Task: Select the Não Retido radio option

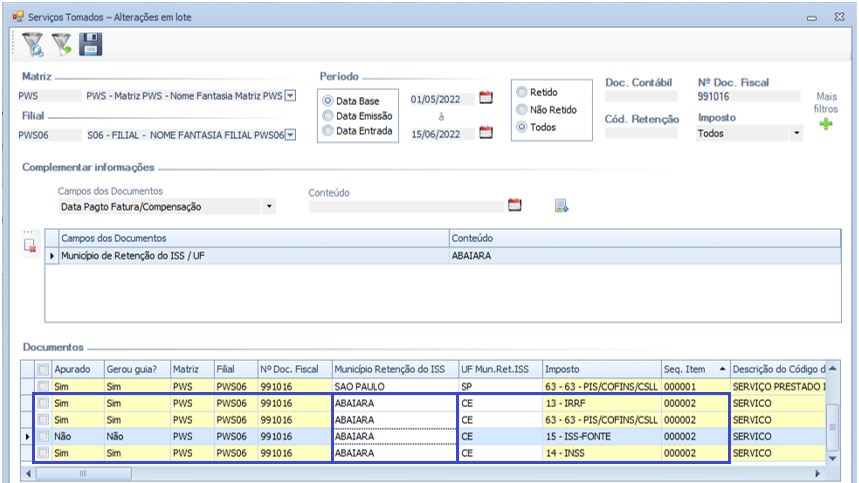Action: (521, 110)
